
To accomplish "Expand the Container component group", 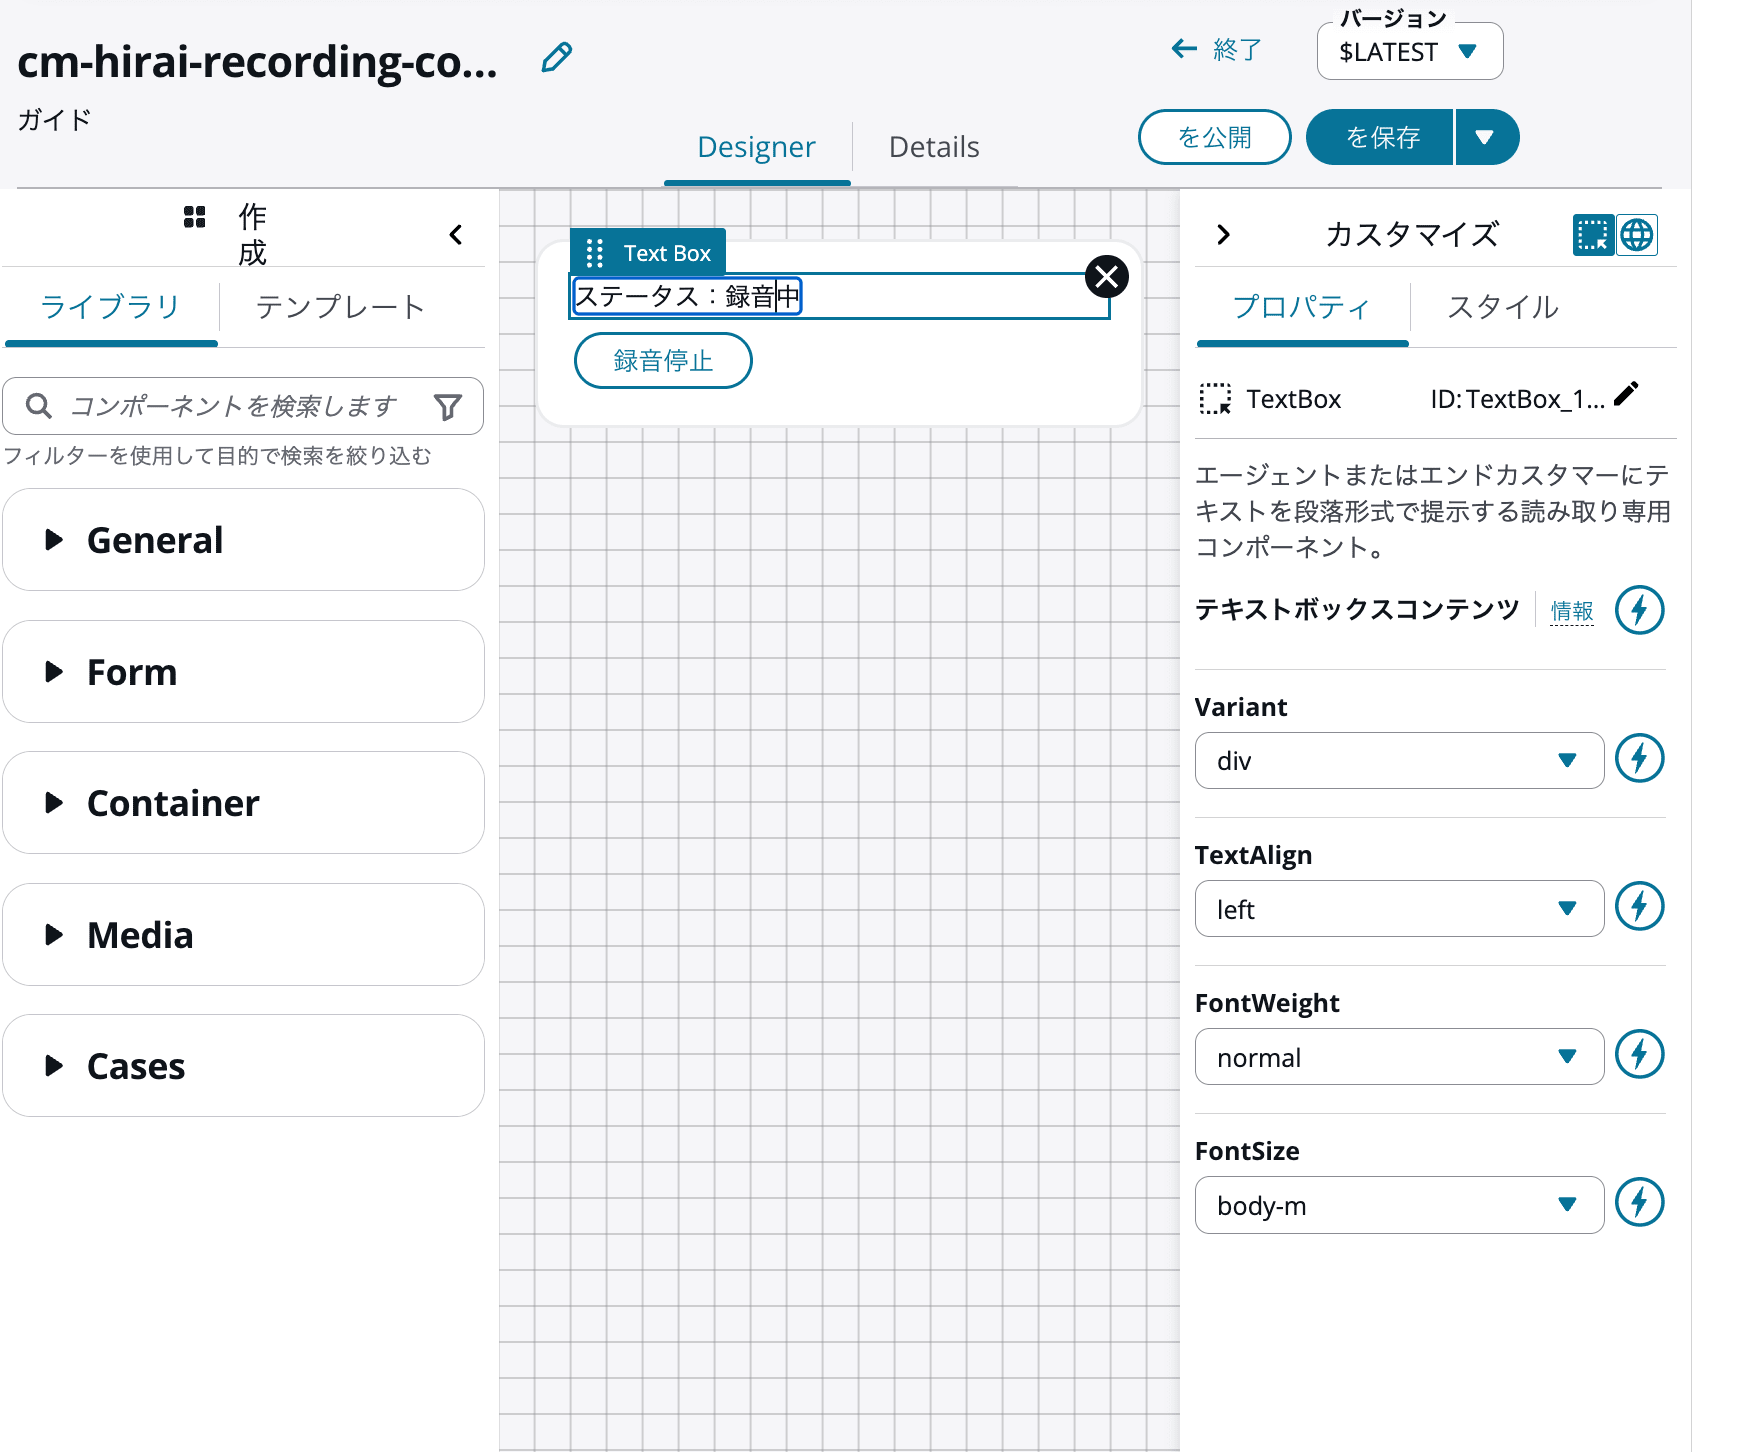I will tap(243, 803).
